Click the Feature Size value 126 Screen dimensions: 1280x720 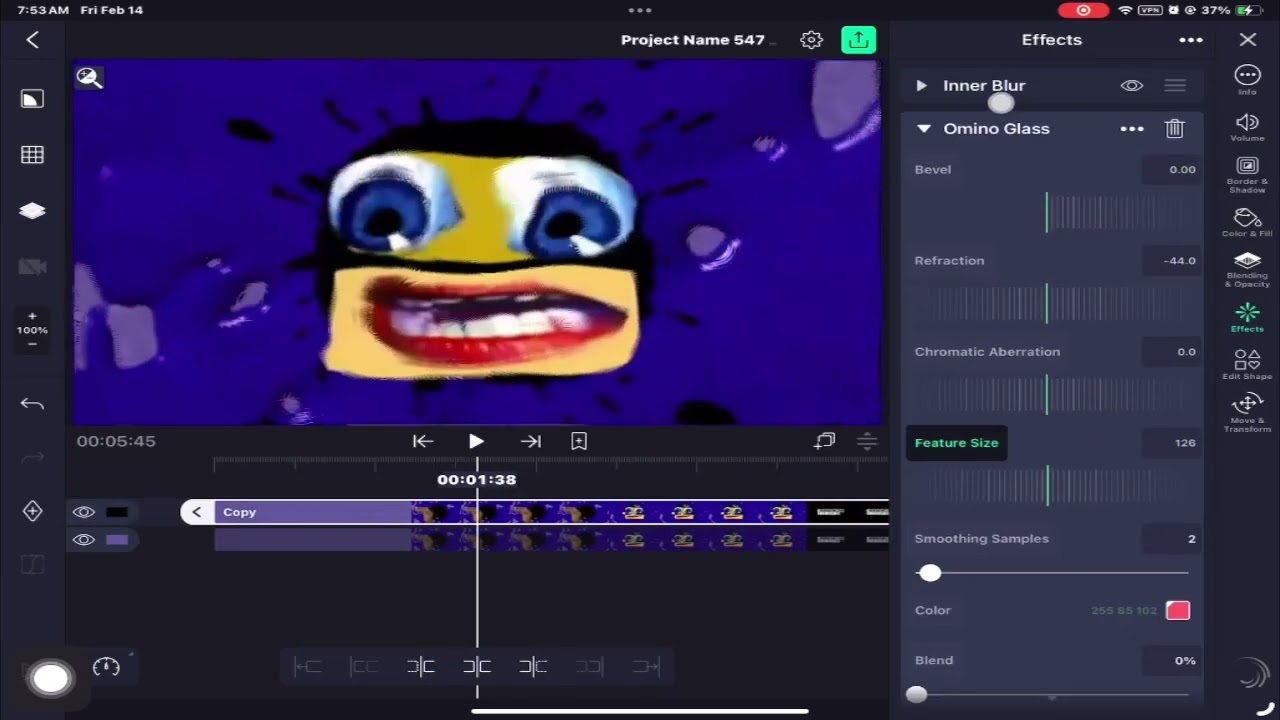1171,443
